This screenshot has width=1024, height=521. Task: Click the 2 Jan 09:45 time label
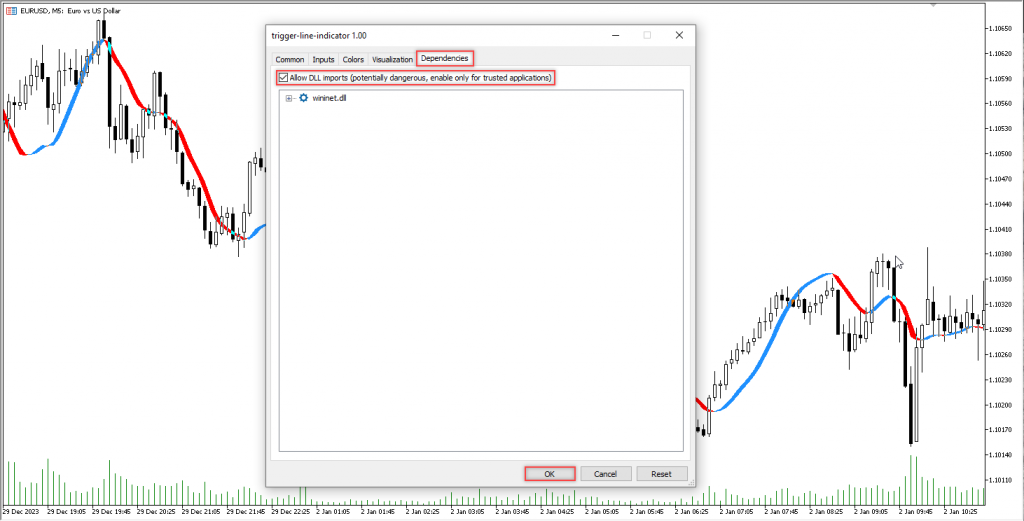pyautogui.click(x=914, y=512)
